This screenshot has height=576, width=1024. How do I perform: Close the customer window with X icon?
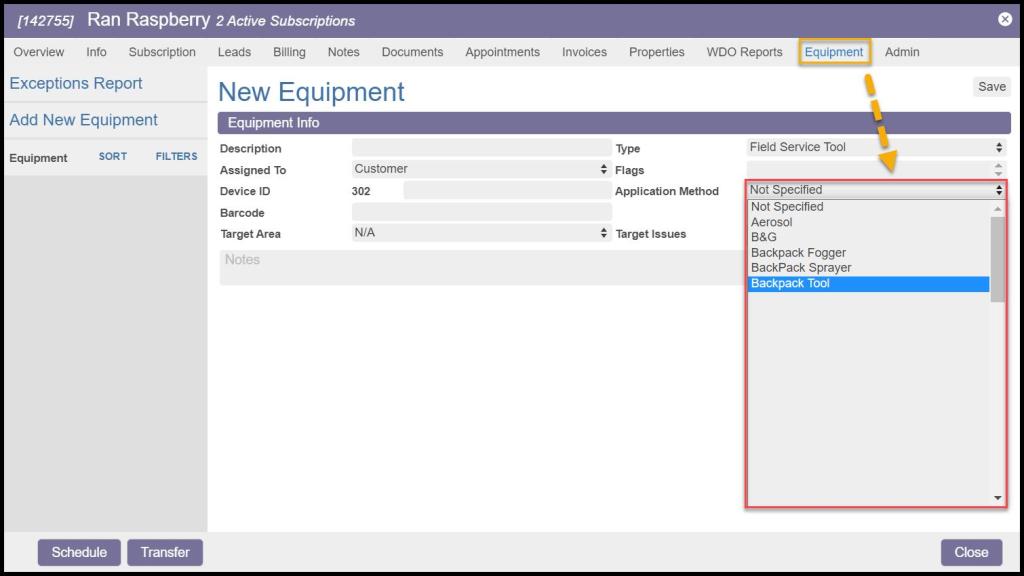click(x=1005, y=19)
